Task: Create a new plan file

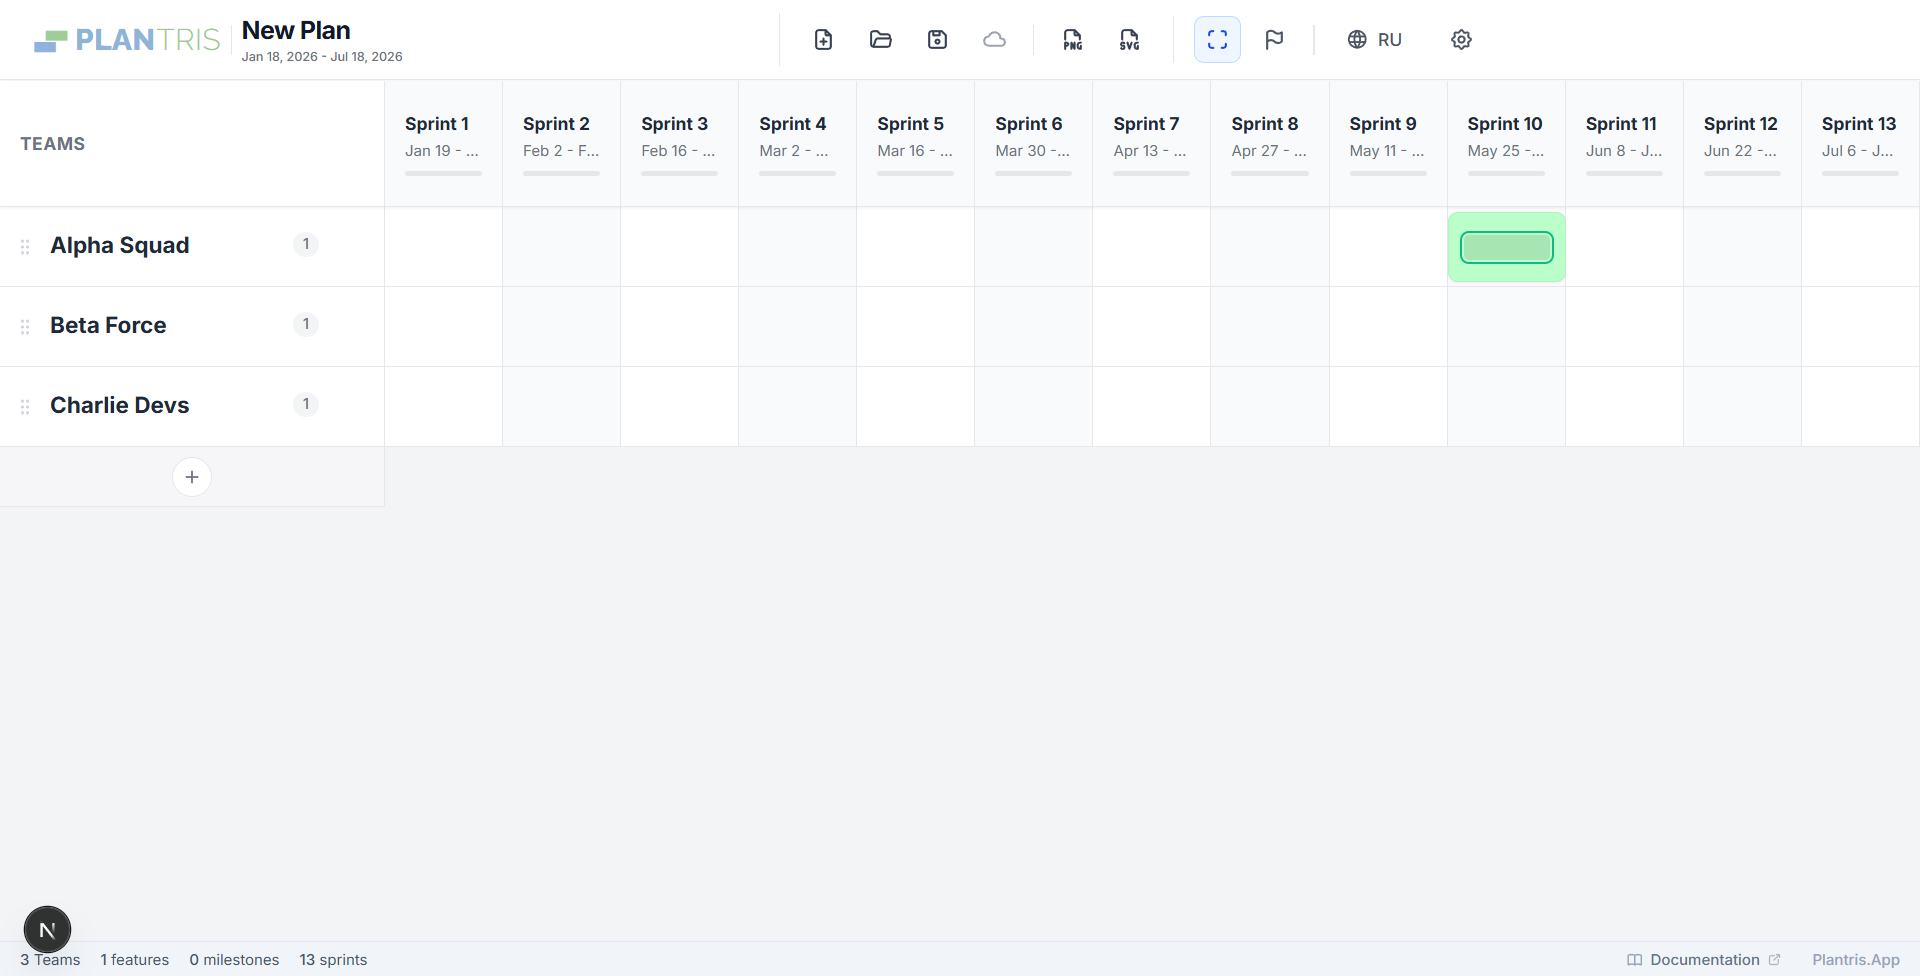Action: click(x=823, y=40)
